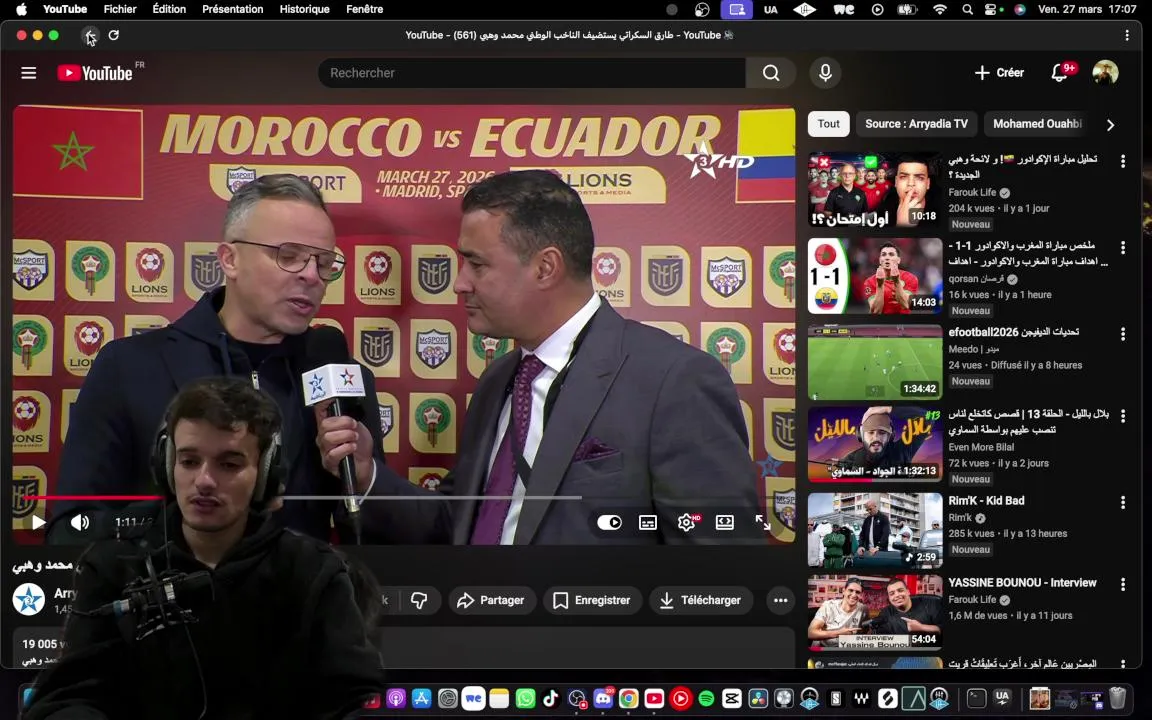This screenshot has height=720, width=1152.
Task: Open Spotify from the dock
Action: tap(706, 698)
